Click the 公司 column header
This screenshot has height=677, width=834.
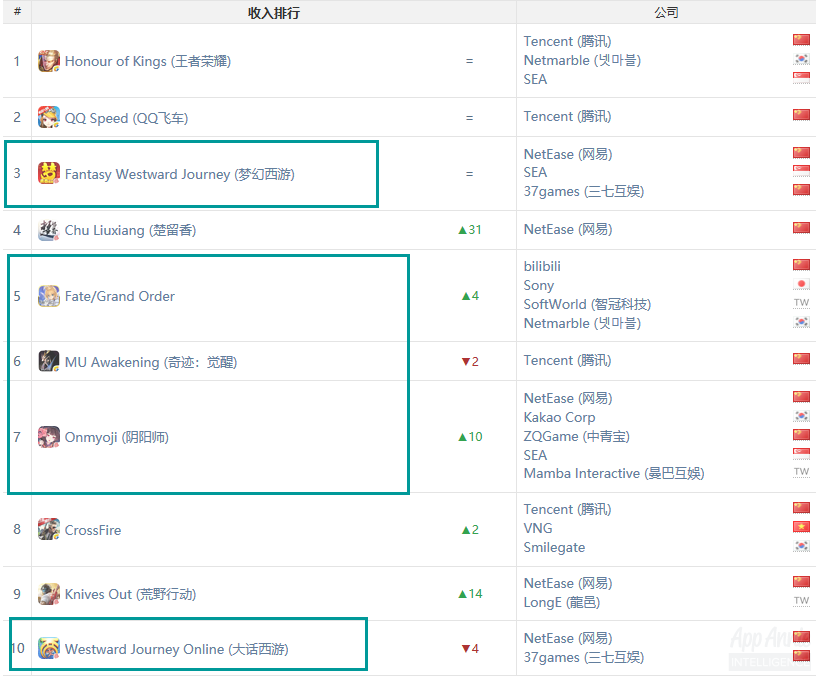click(666, 13)
